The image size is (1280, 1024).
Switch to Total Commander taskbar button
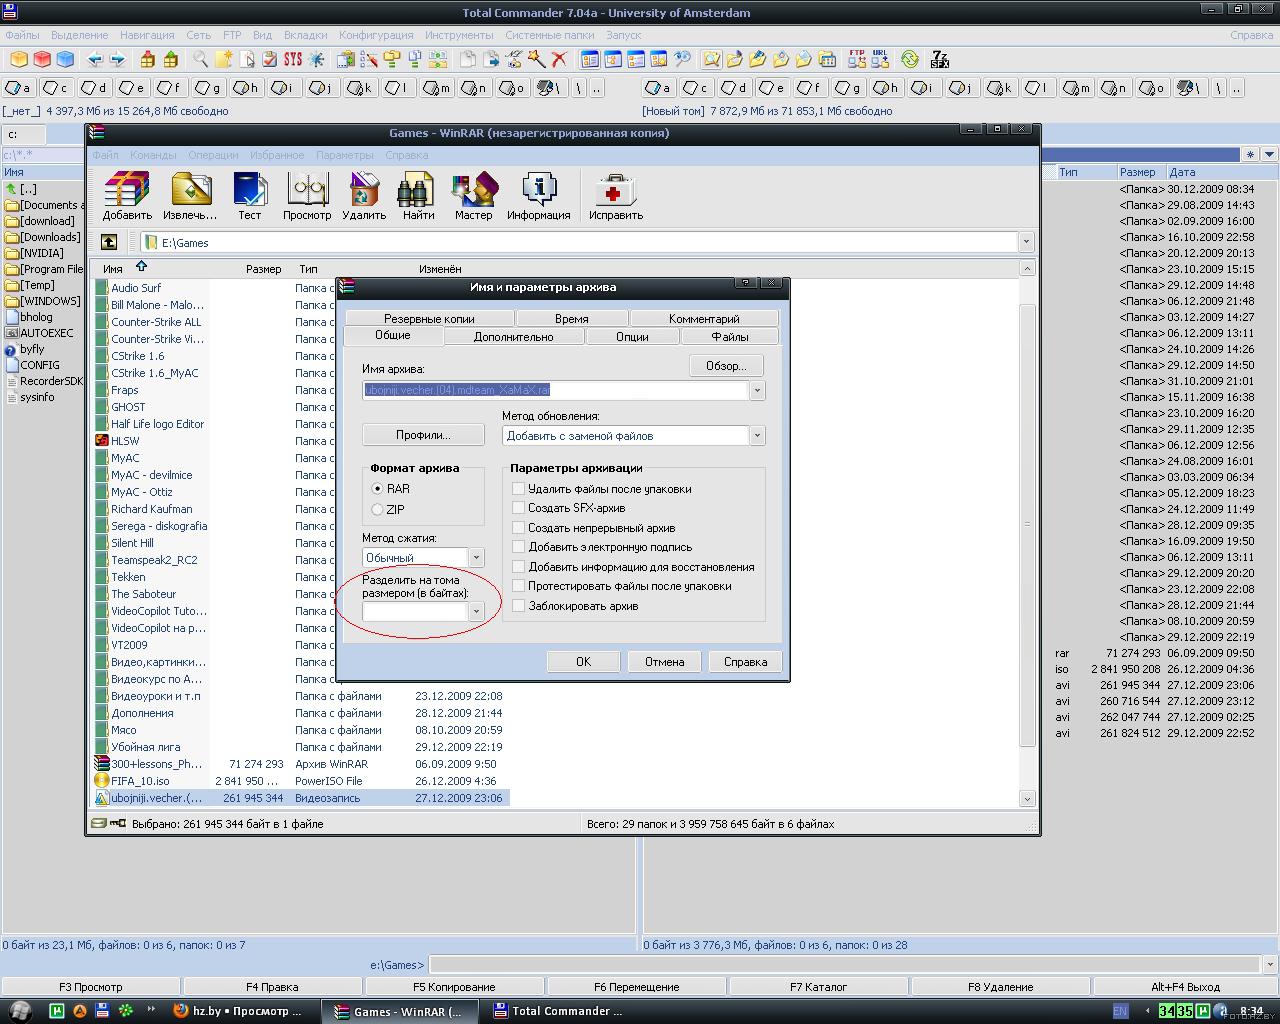563,1011
